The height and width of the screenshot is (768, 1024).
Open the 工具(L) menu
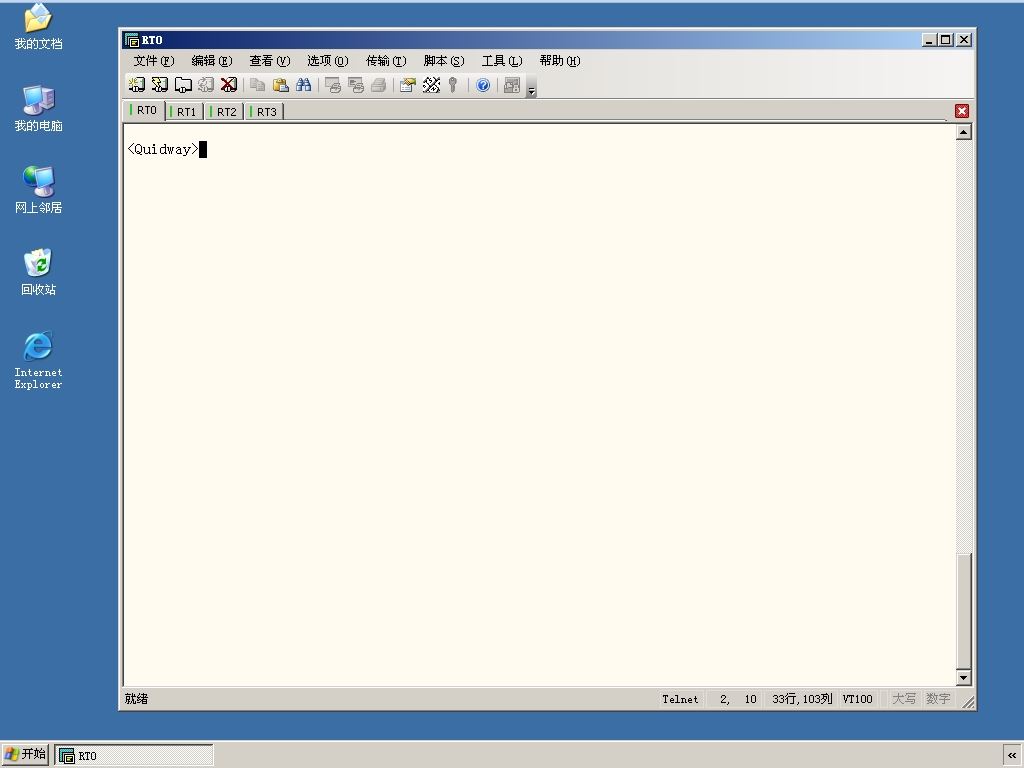tap(502, 61)
